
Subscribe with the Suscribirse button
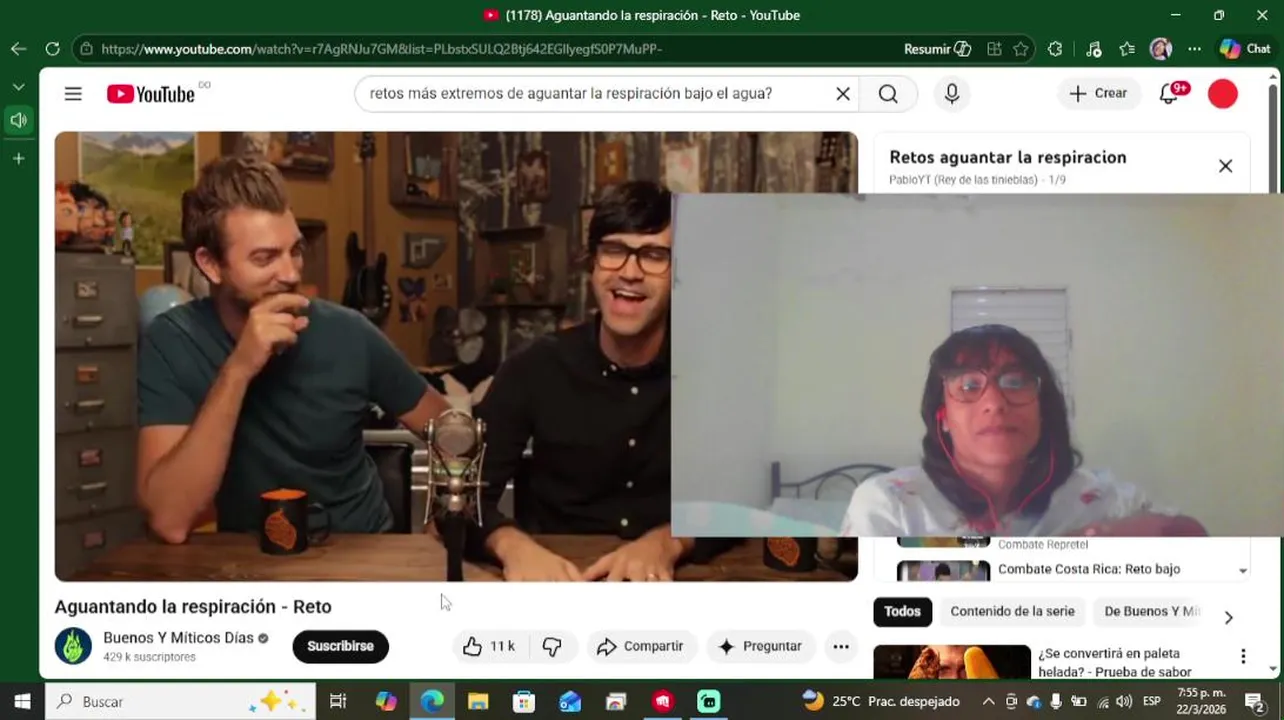pyautogui.click(x=340, y=646)
